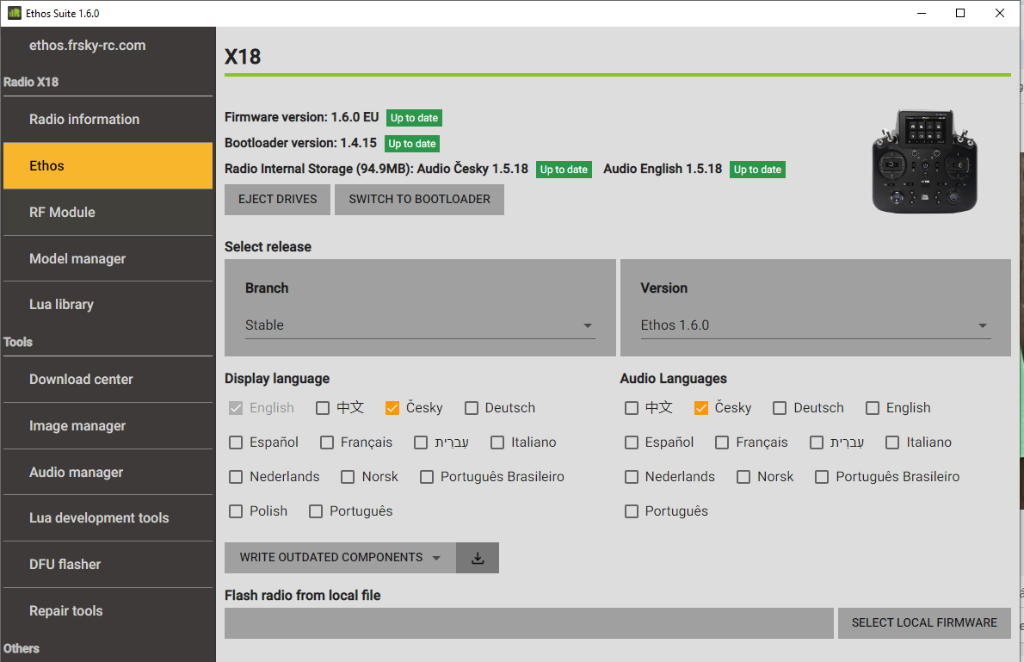Maximize the Ethos Suite window
1024x662 pixels.
[960, 13]
